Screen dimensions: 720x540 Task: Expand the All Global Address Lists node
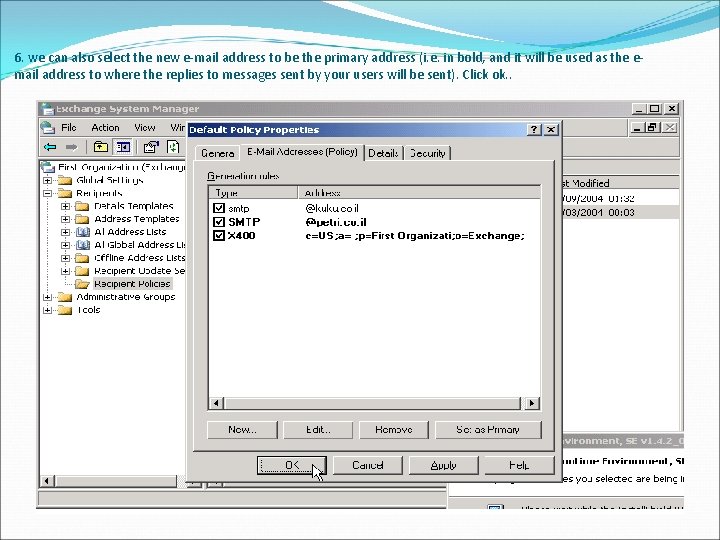(x=65, y=245)
